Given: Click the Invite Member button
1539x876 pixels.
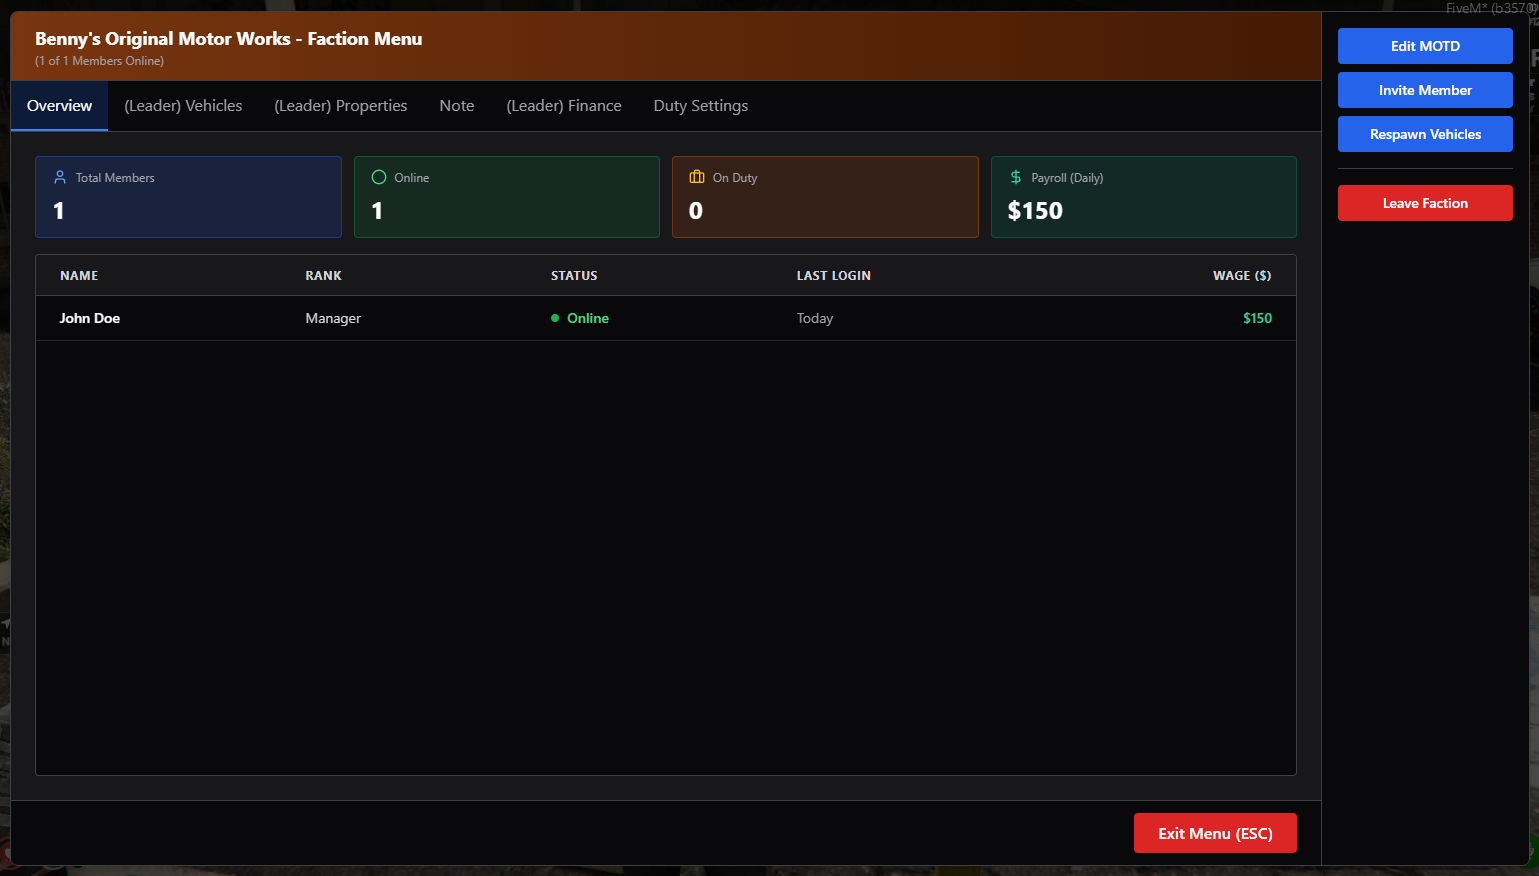Looking at the screenshot, I should point(1425,90).
